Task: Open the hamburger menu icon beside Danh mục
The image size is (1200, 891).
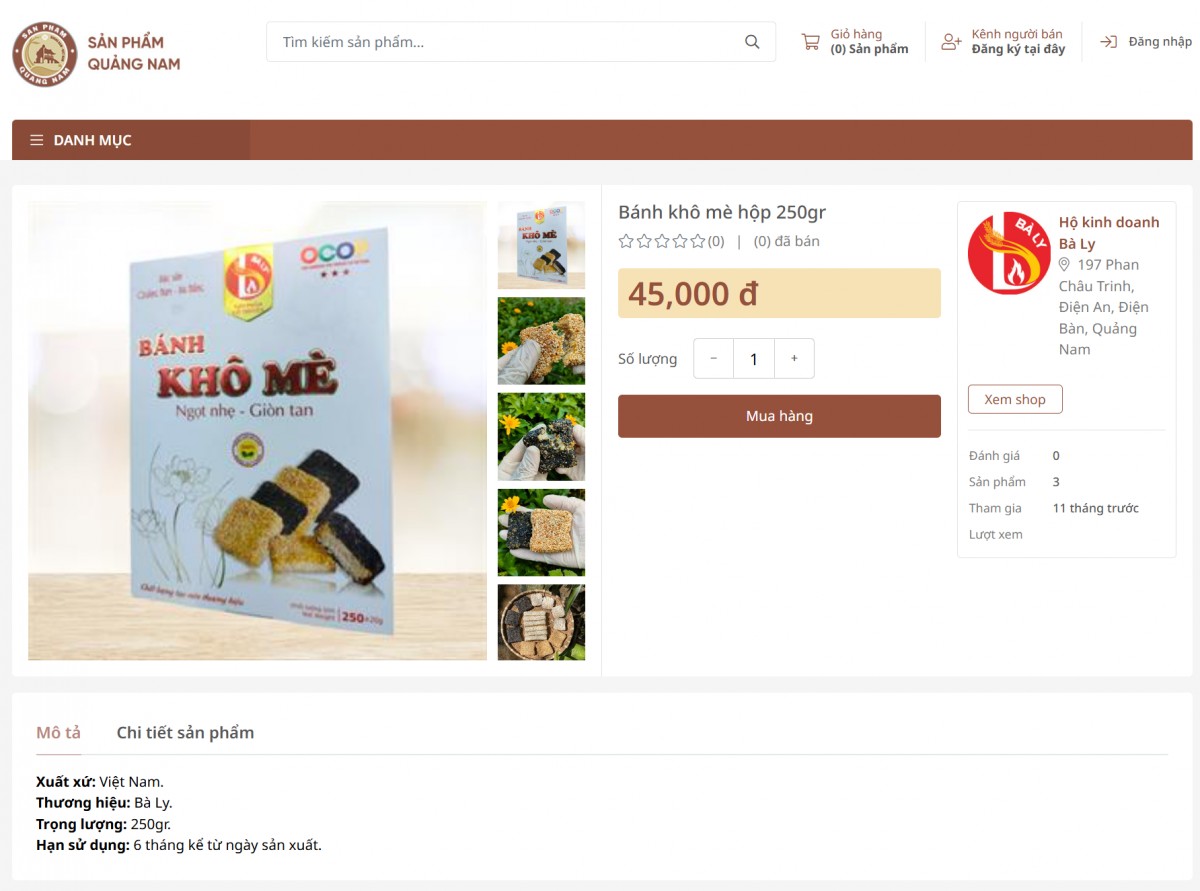Action: (36, 140)
